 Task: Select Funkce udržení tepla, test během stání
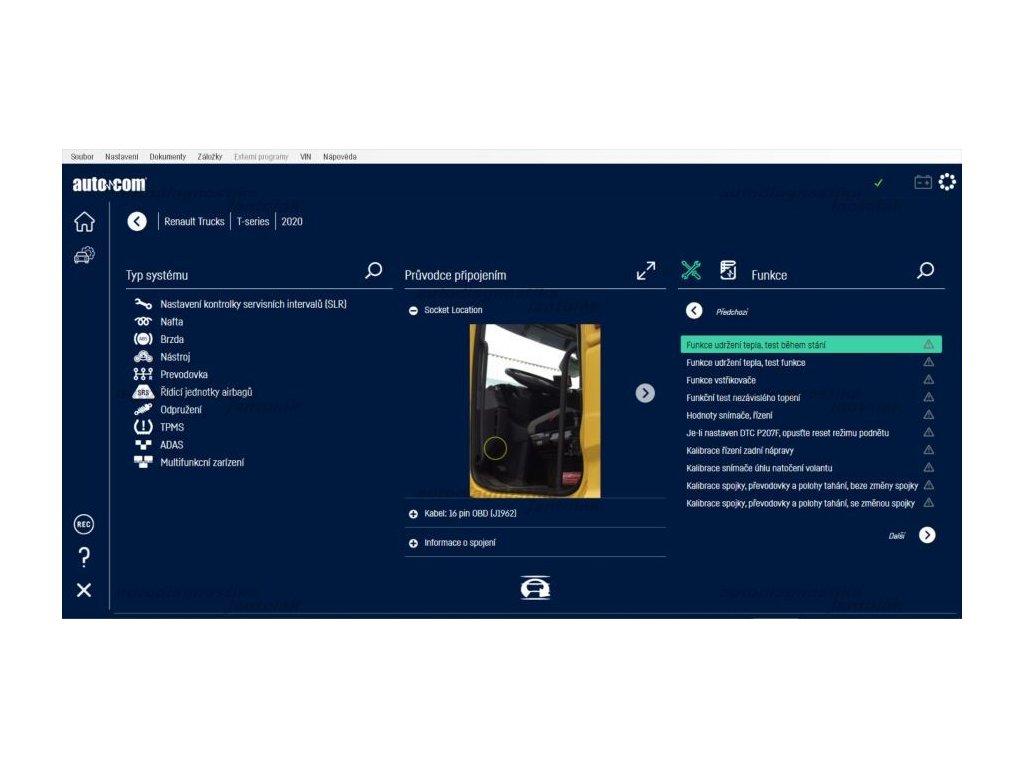(x=811, y=344)
